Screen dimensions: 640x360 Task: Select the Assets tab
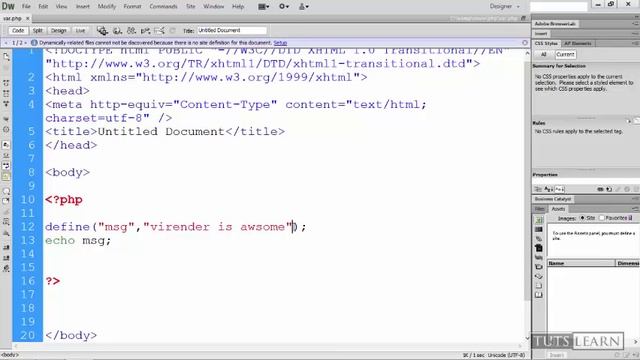558,209
